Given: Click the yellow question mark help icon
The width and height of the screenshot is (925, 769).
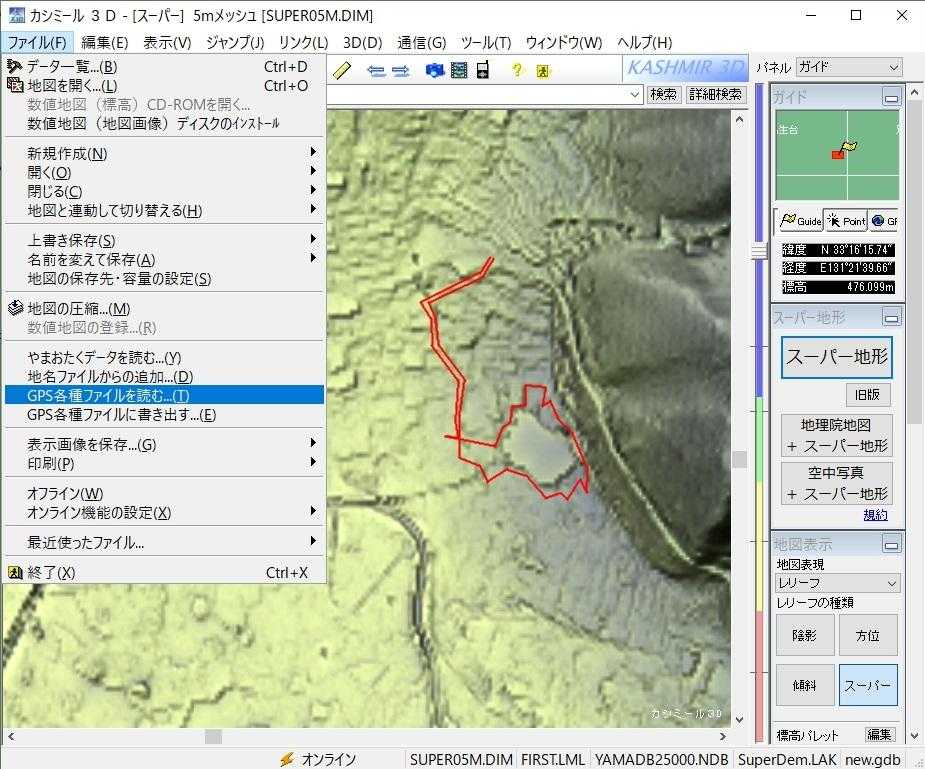Looking at the screenshot, I should click(x=517, y=70).
